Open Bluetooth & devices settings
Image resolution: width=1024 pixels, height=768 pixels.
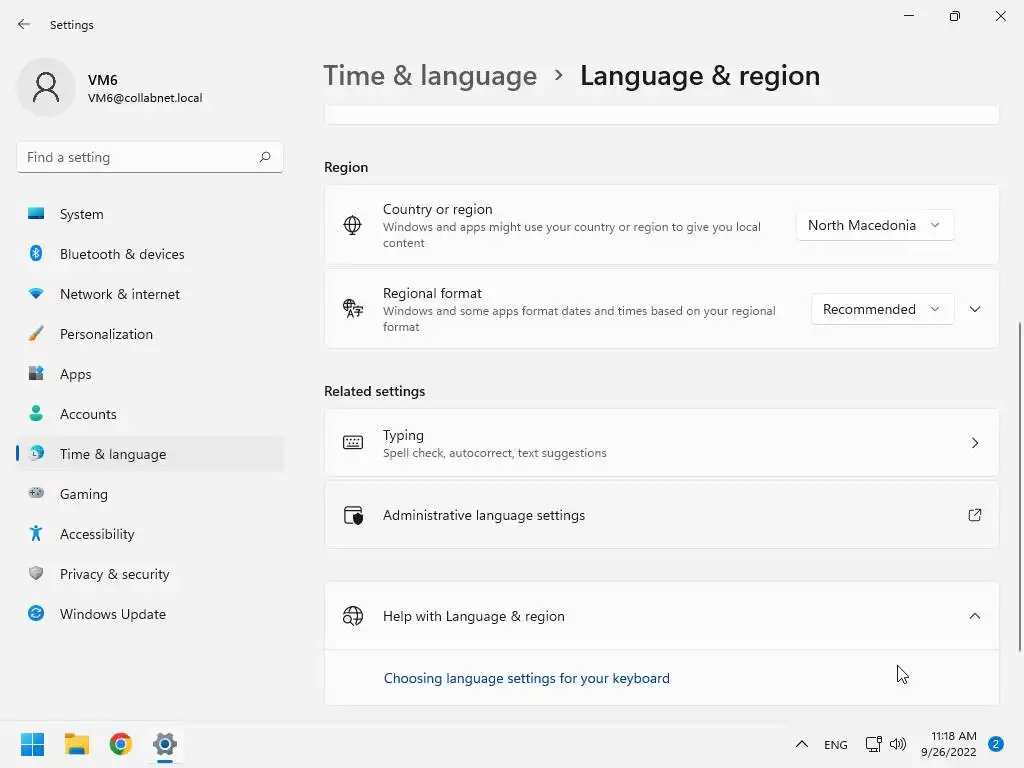point(122,254)
